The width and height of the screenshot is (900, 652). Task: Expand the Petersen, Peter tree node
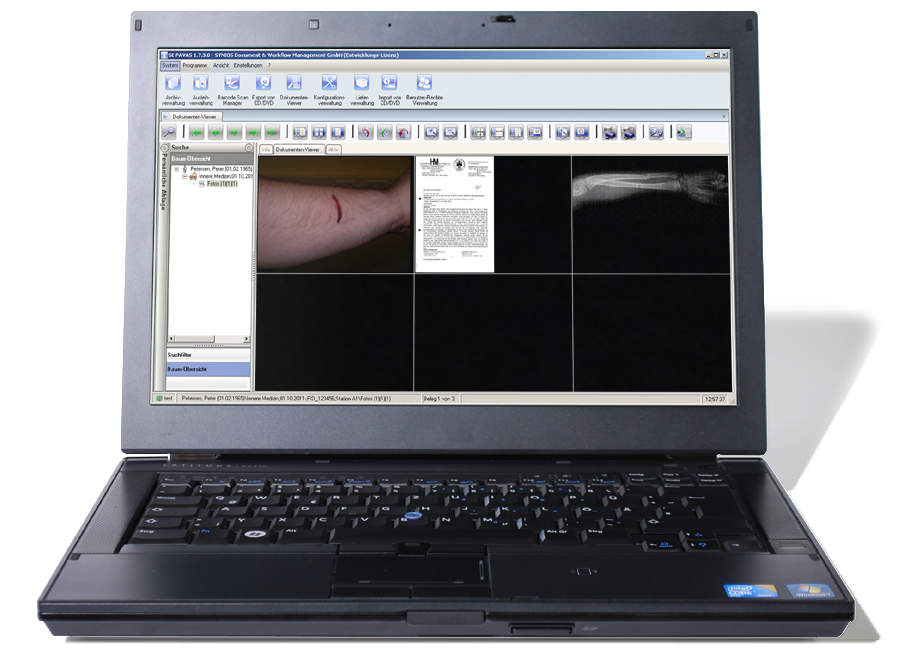tap(177, 169)
